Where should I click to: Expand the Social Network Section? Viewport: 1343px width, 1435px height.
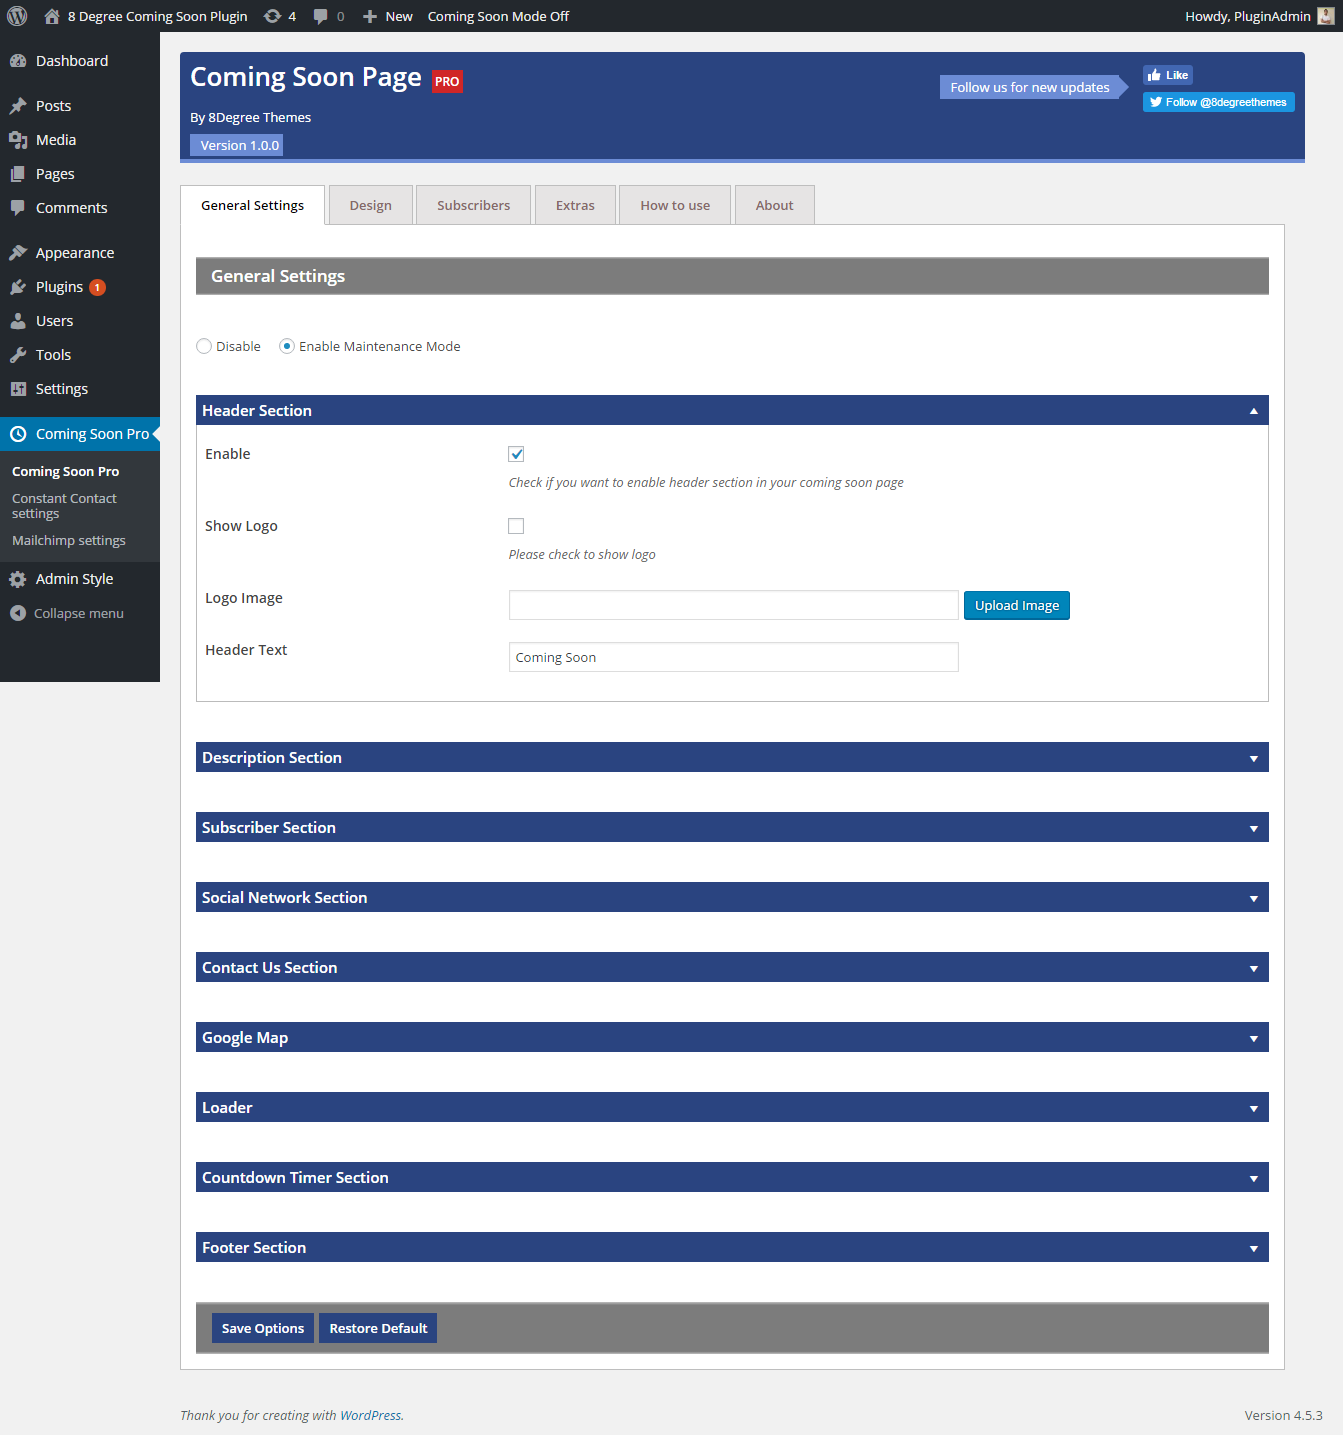point(732,897)
